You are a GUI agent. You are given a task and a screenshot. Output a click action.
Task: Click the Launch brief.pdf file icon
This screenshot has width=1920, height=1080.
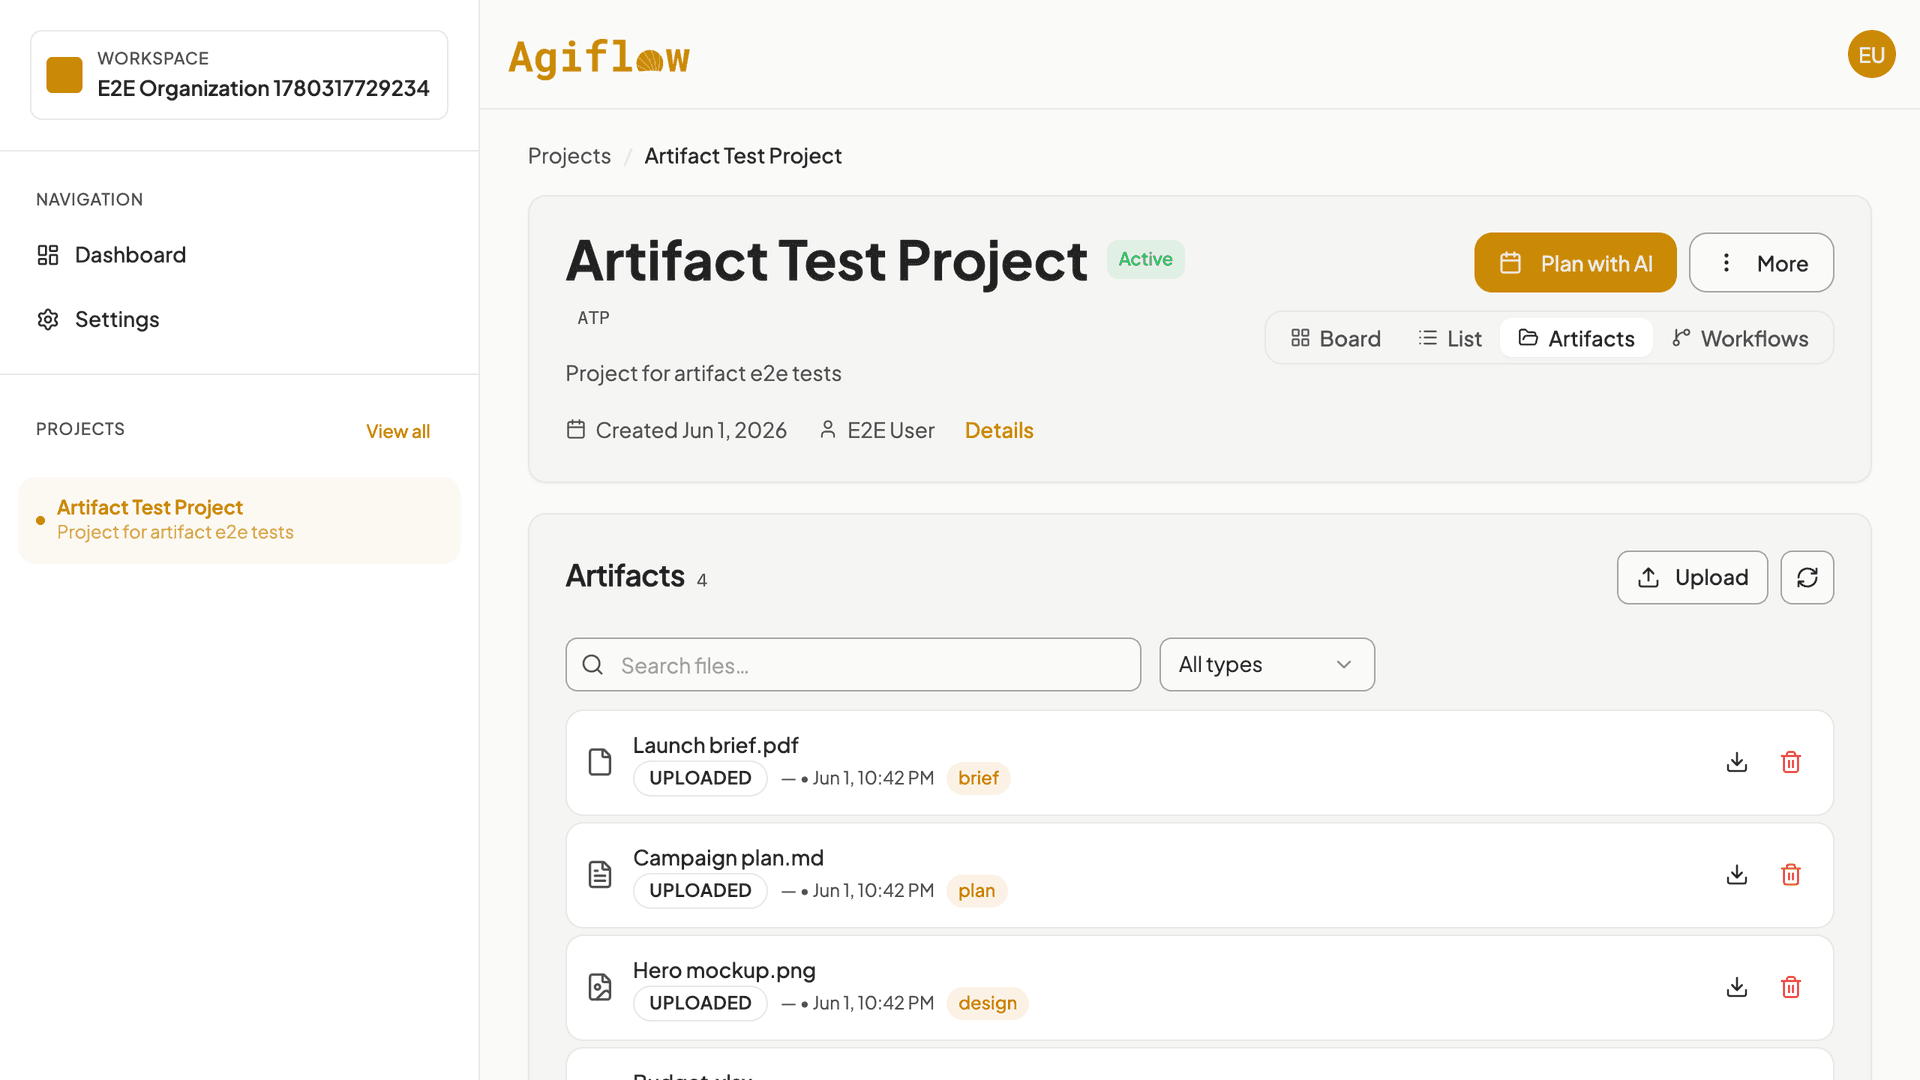(x=600, y=762)
